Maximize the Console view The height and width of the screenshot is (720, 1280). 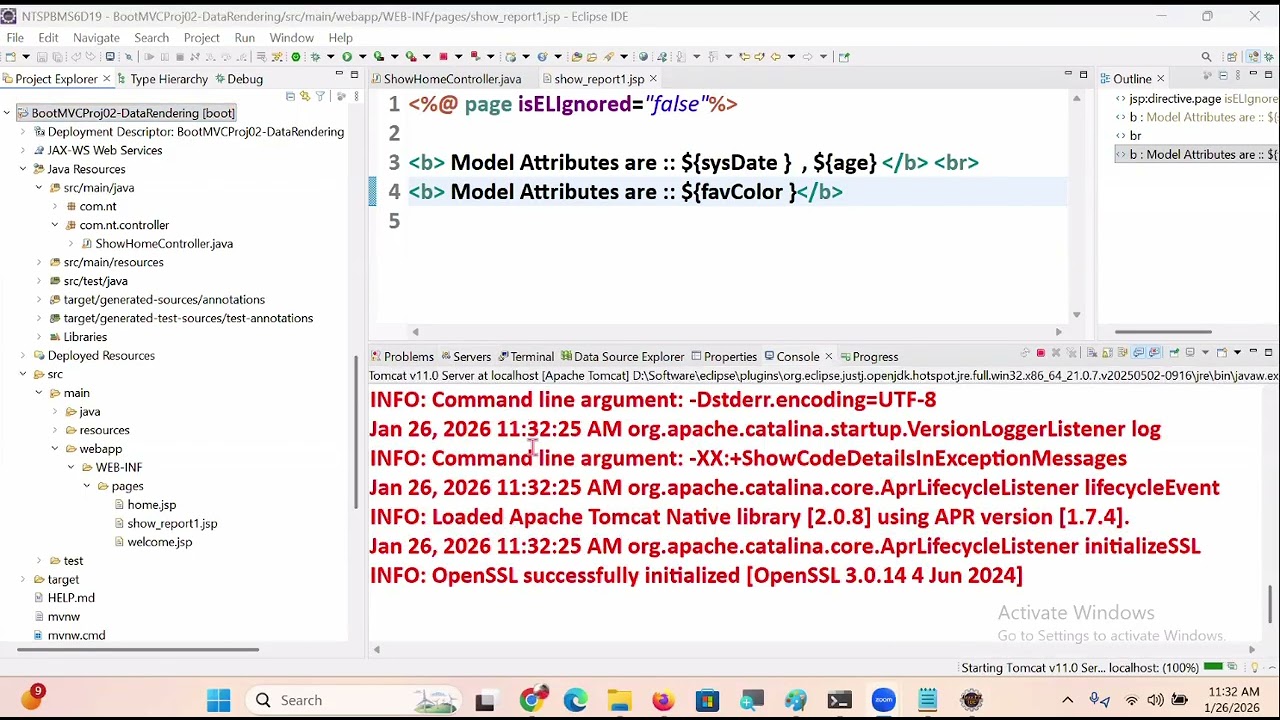coord(1268,352)
